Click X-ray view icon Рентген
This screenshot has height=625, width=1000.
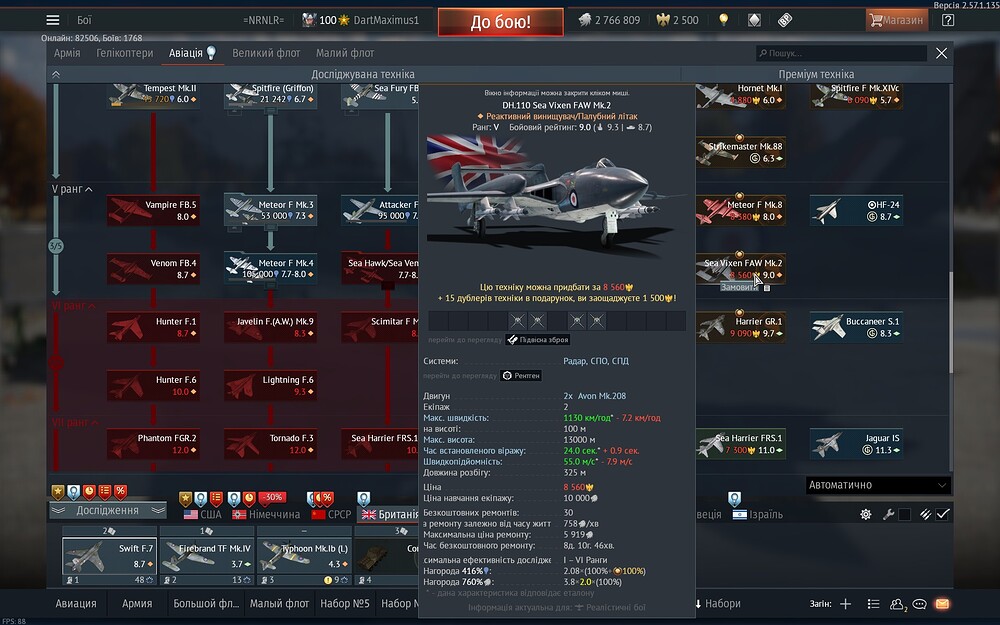(x=522, y=376)
